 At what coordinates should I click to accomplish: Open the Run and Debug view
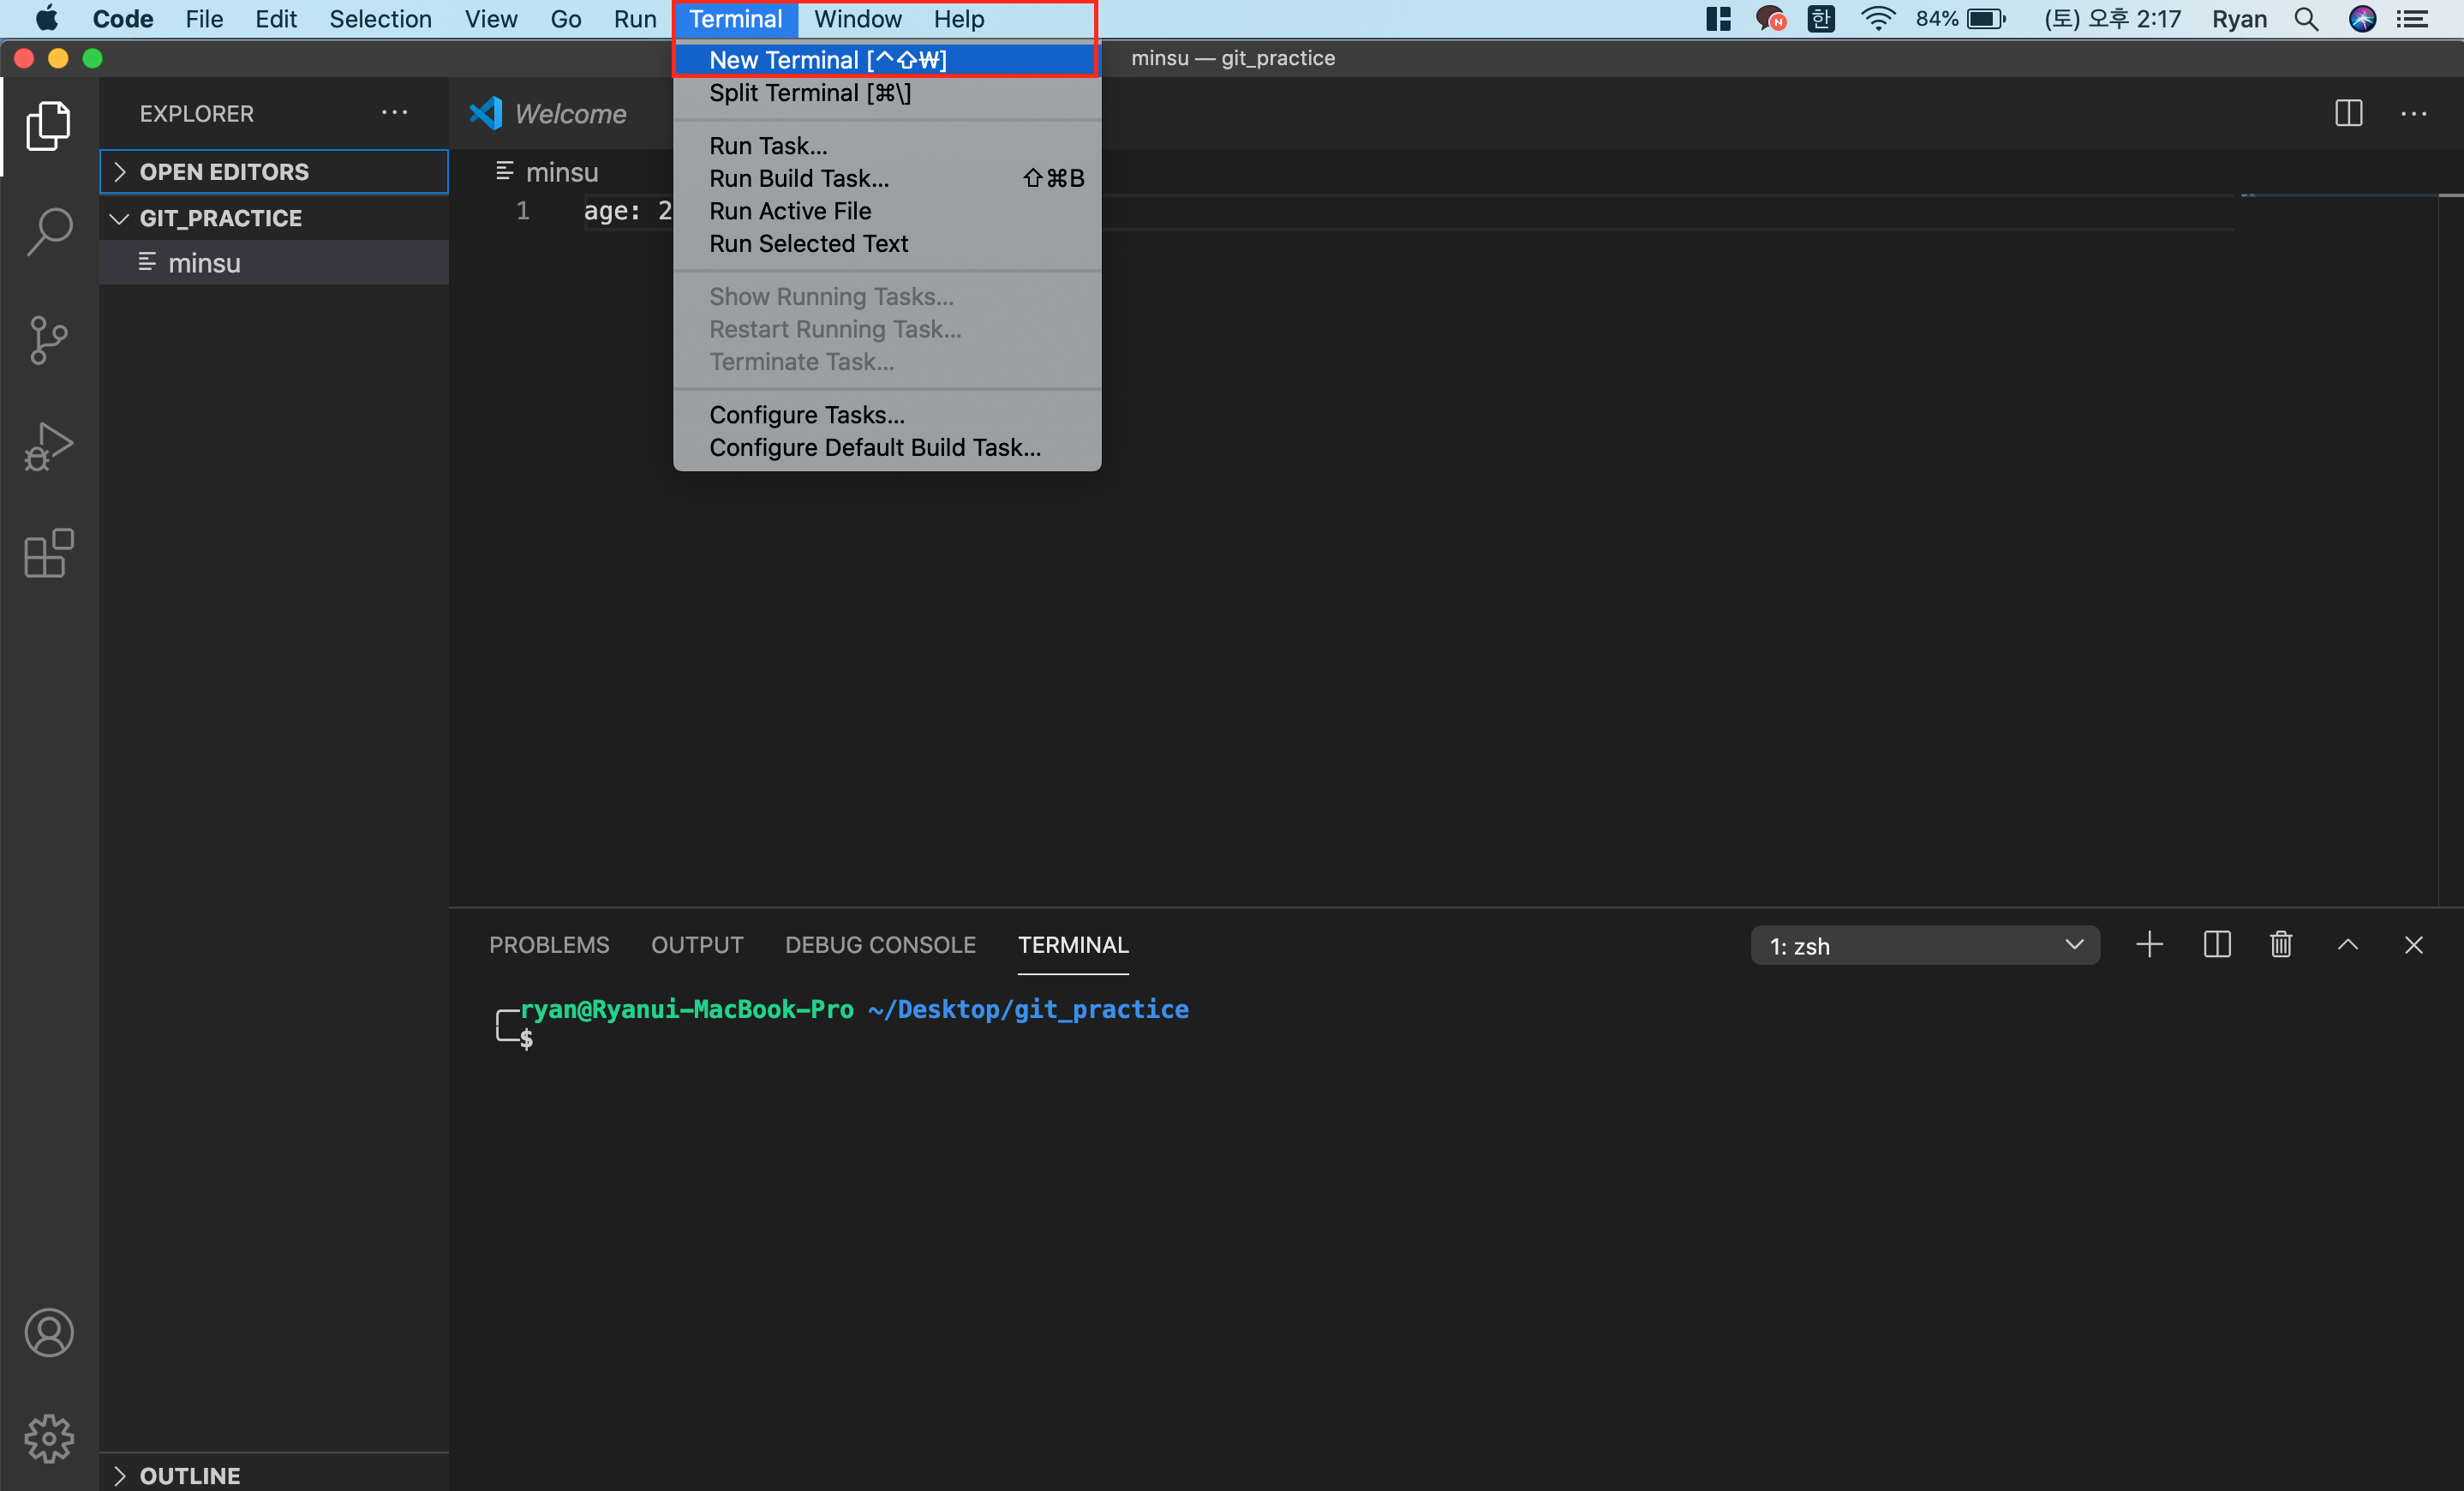coord(48,446)
